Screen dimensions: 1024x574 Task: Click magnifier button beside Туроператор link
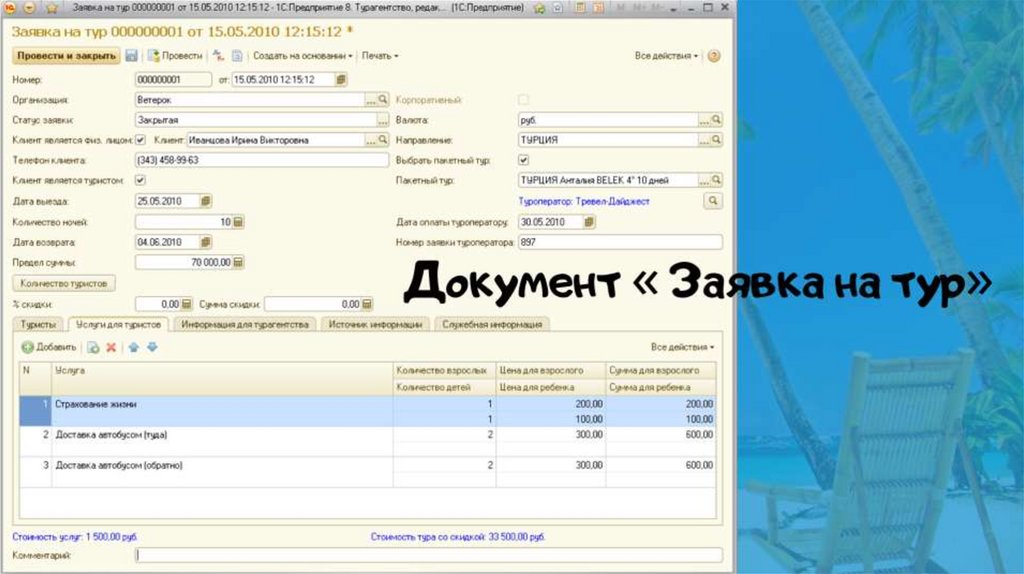713,201
